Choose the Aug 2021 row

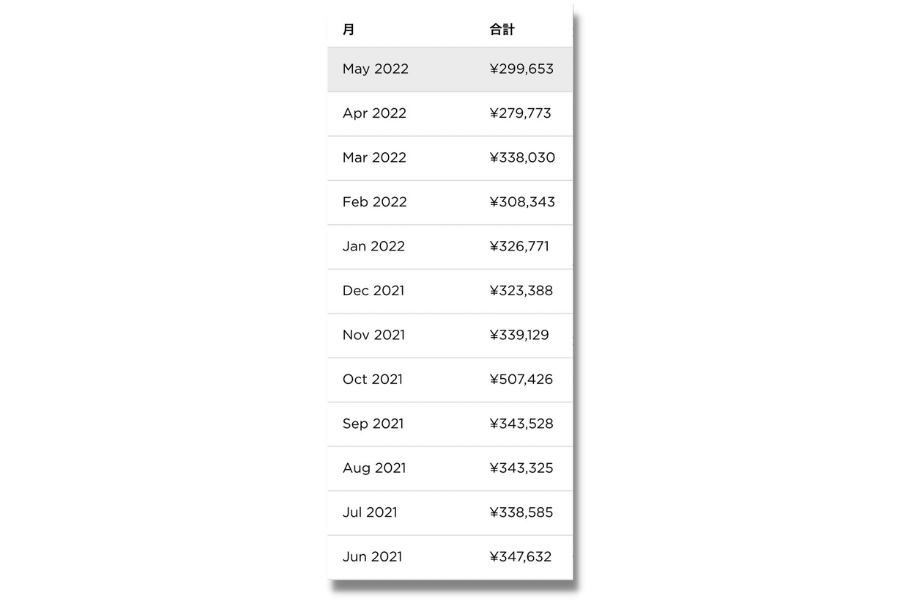coord(450,469)
